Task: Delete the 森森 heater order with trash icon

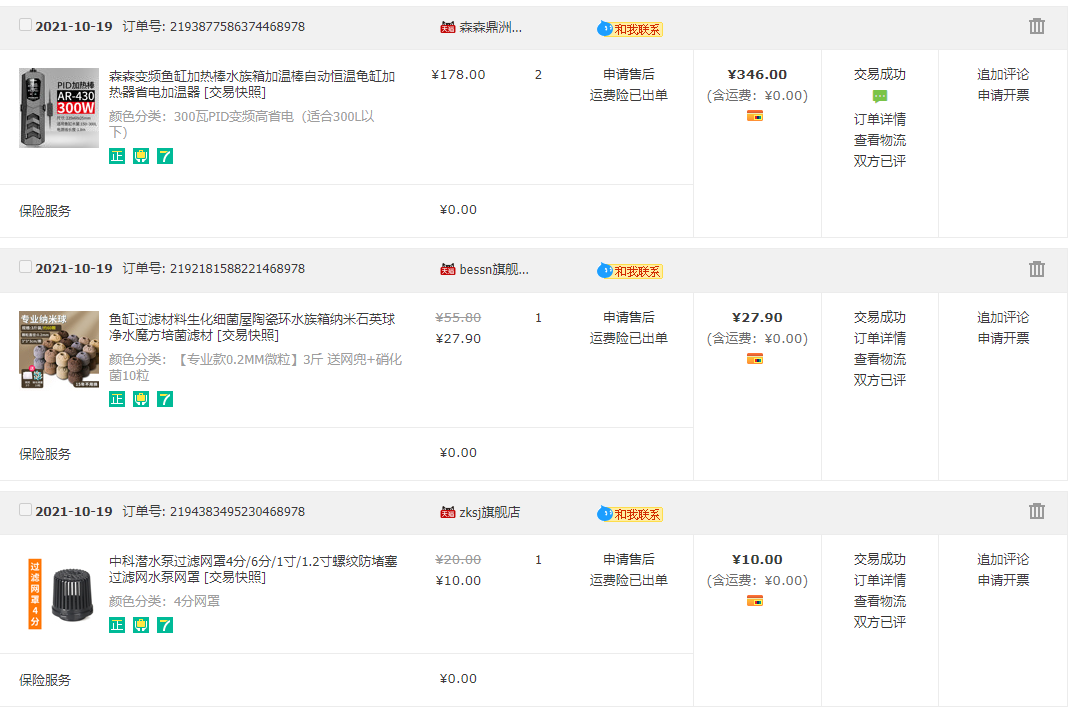Action: (x=1036, y=27)
